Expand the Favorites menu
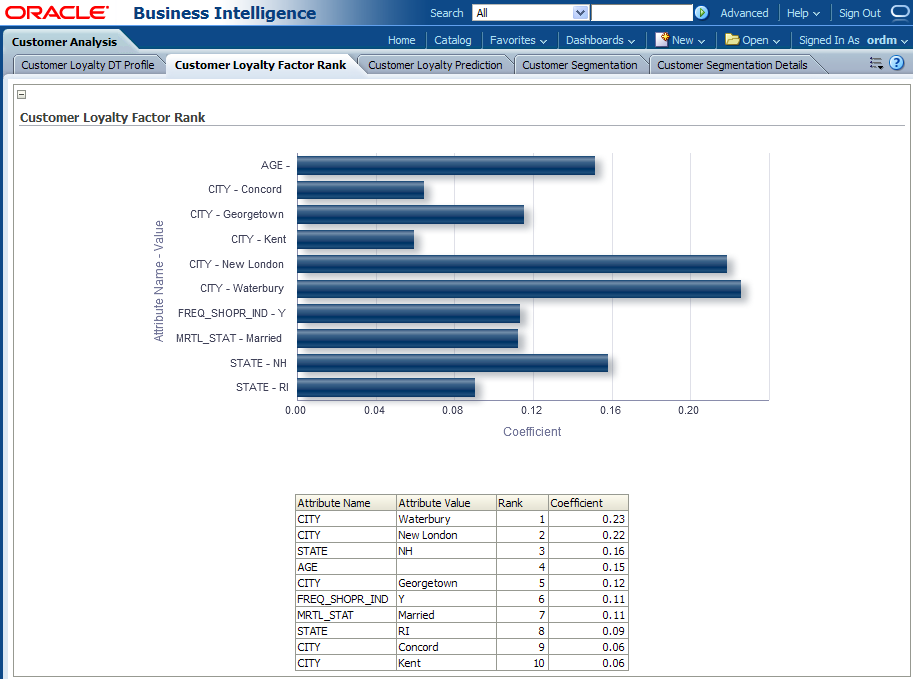This screenshot has width=913, height=679. pos(518,40)
